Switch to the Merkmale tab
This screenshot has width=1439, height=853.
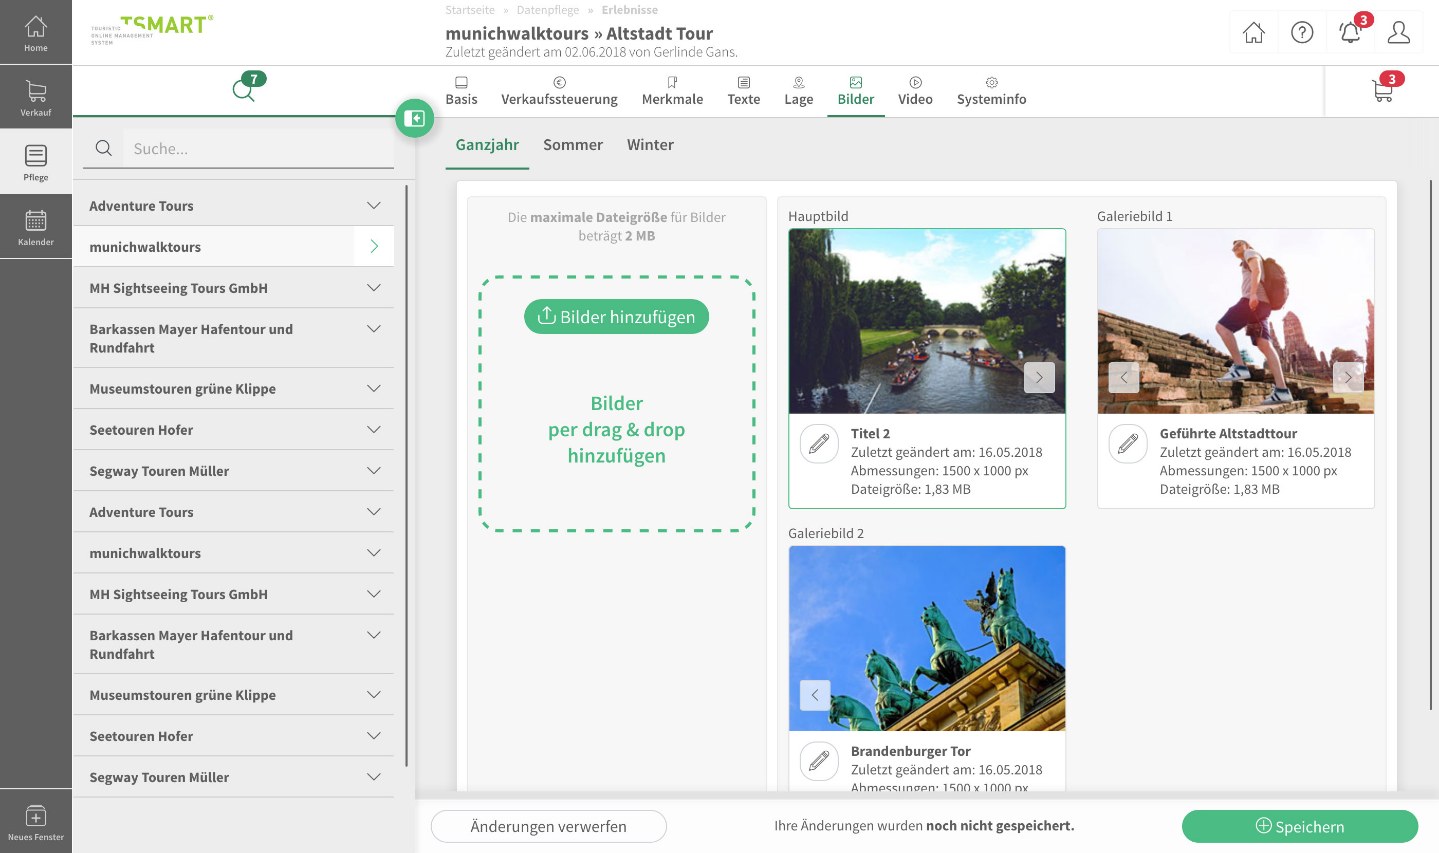tap(672, 91)
